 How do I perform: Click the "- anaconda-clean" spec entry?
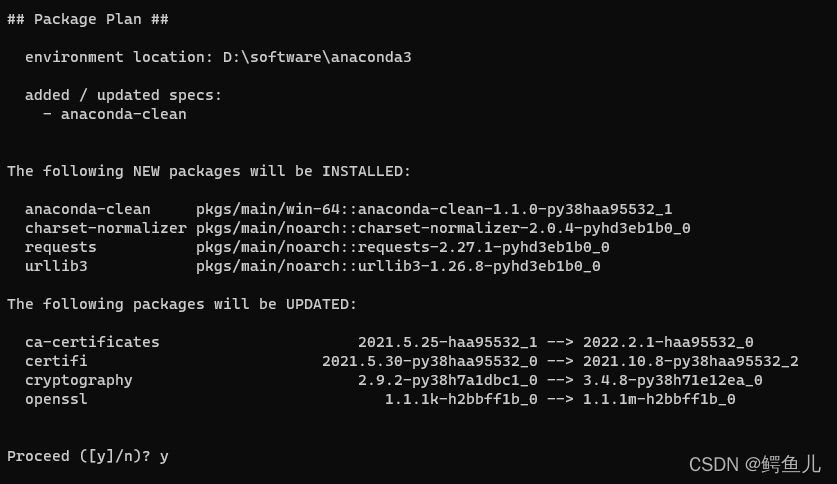pyautogui.click(x=114, y=114)
